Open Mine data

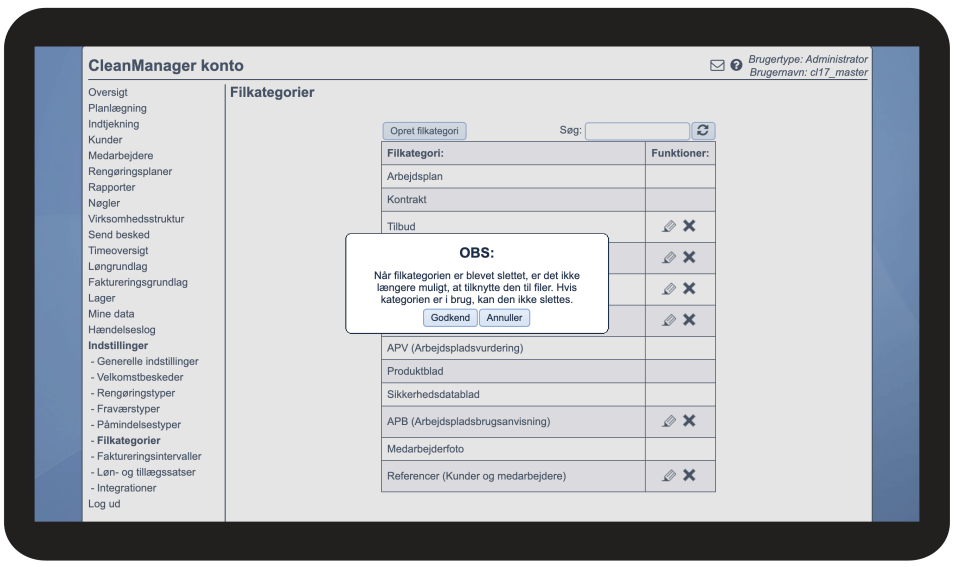111,314
